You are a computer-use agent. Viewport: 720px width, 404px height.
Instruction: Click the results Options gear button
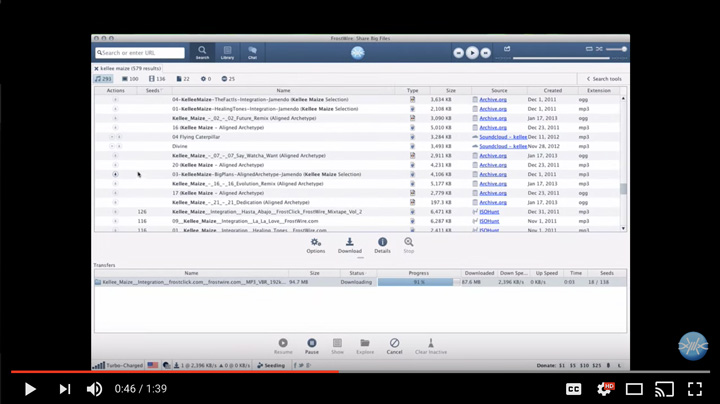(315, 245)
